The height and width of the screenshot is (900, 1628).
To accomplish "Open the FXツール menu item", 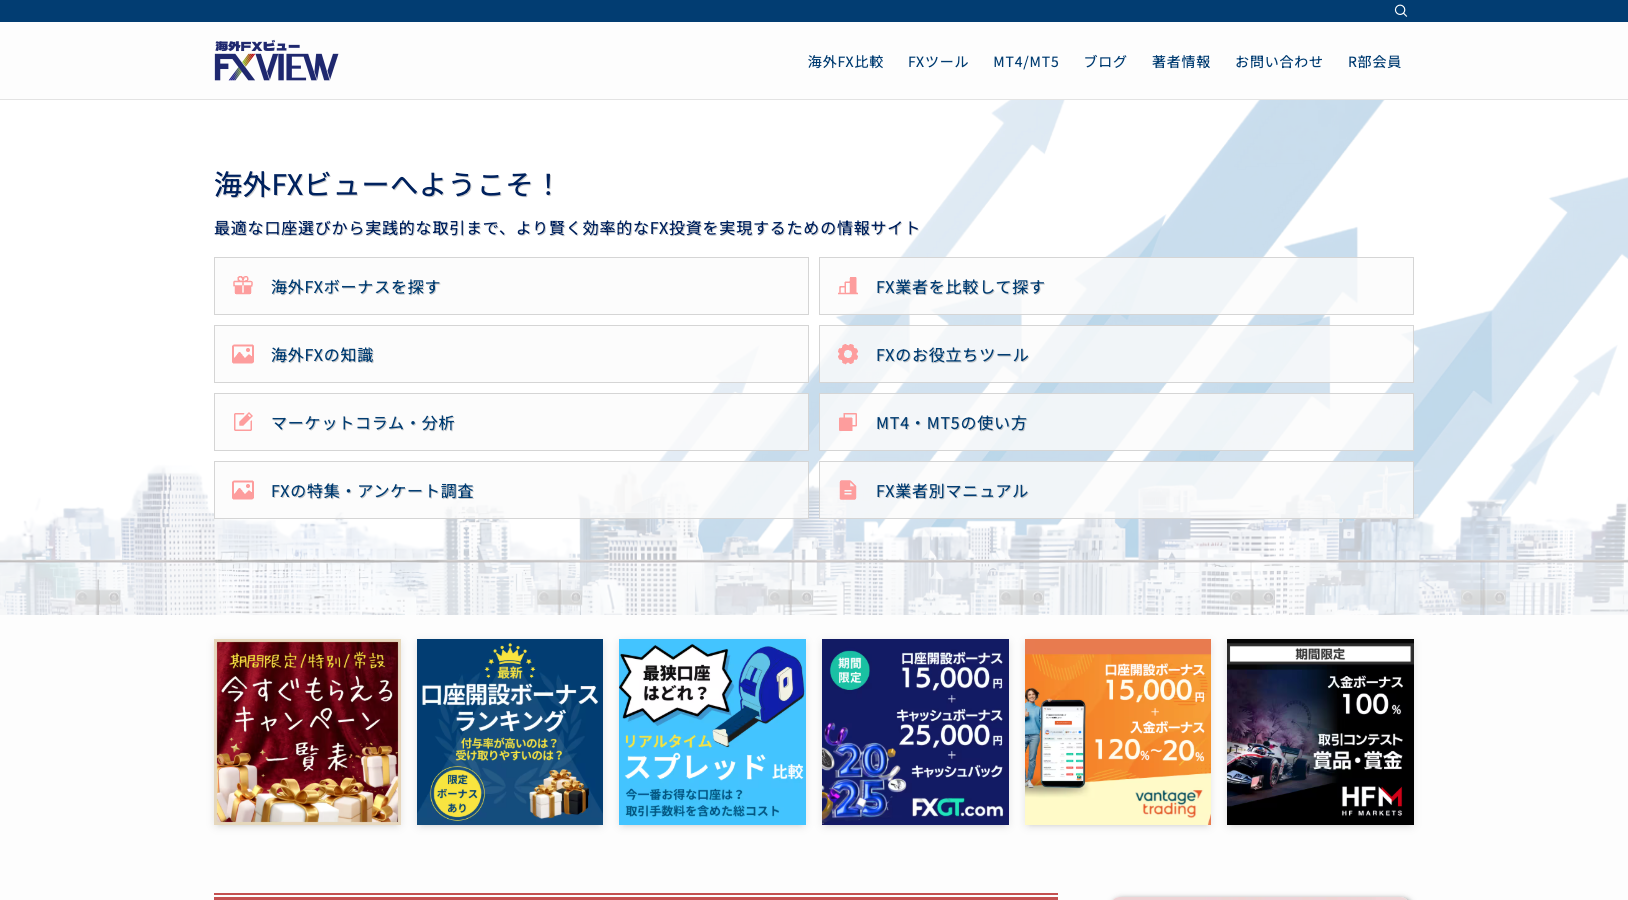I will 937,62.
